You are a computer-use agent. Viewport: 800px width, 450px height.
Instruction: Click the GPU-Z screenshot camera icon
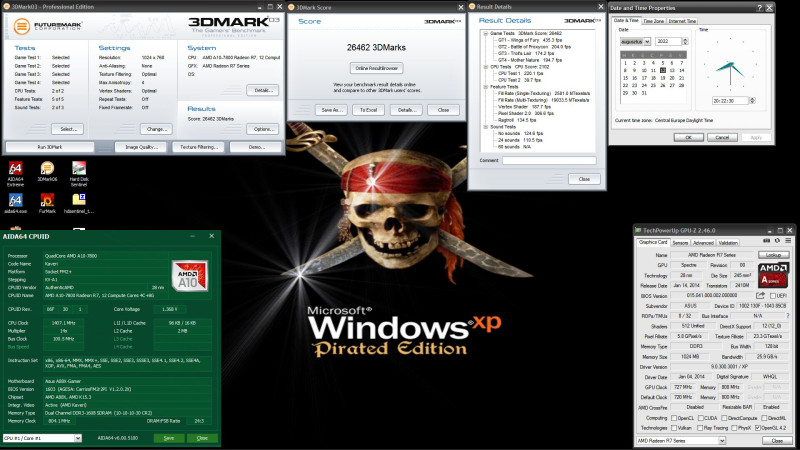[766, 241]
